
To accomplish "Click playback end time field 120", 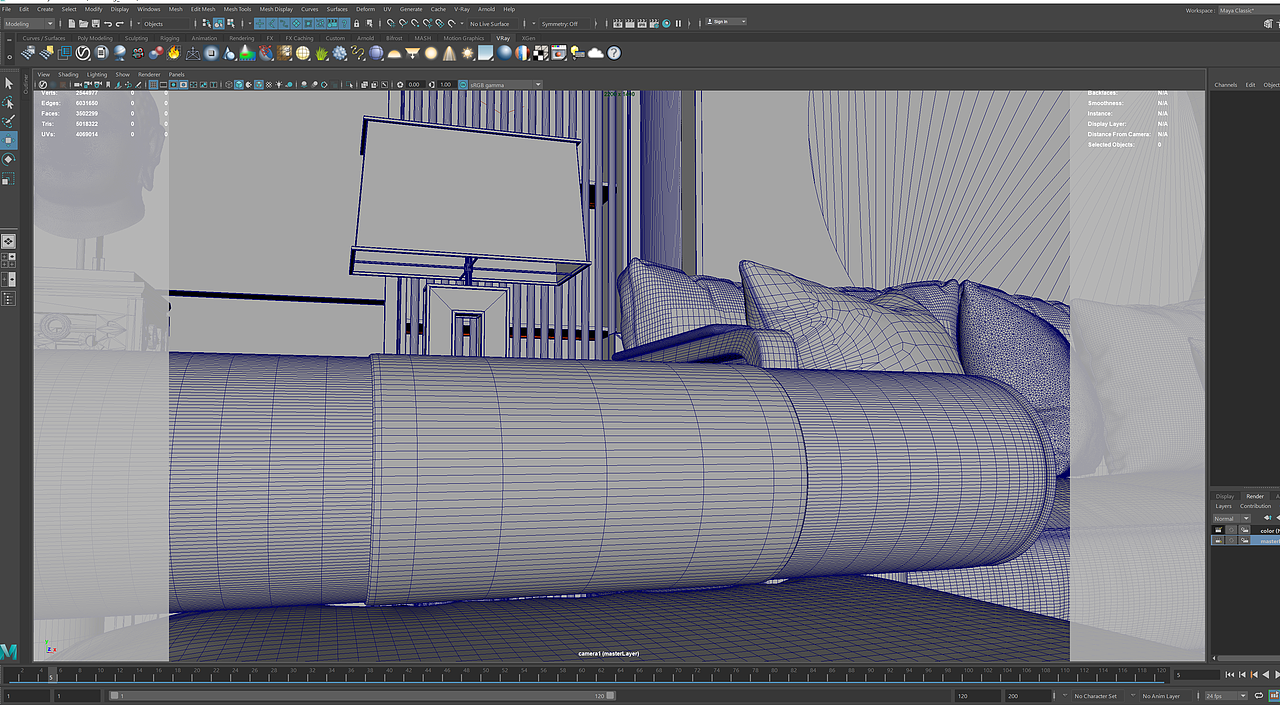I will pyautogui.click(x=977, y=696).
